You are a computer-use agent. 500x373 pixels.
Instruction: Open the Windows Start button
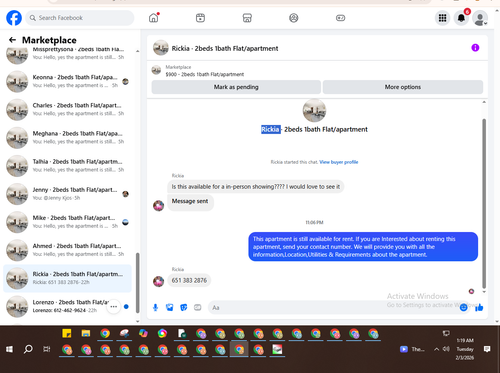click(9, 349)
